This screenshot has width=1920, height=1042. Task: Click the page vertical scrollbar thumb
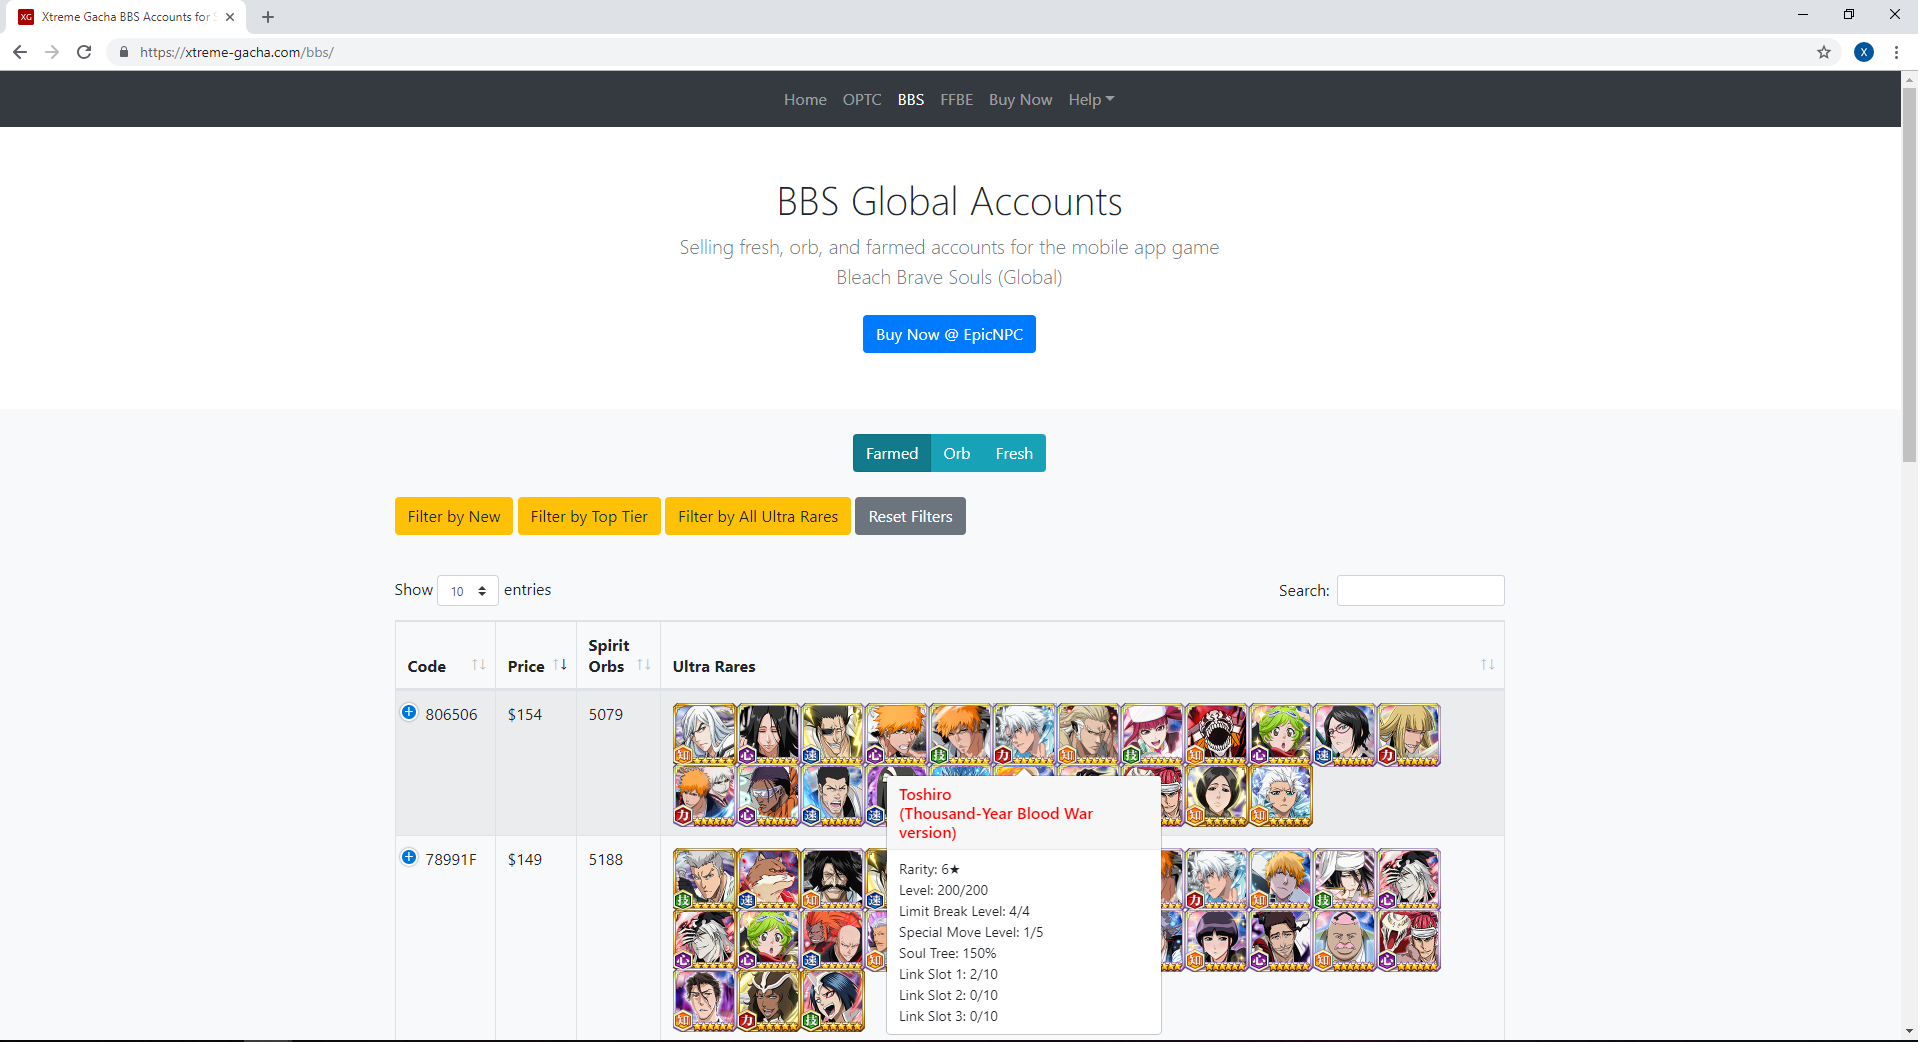tap(1909, 275)
